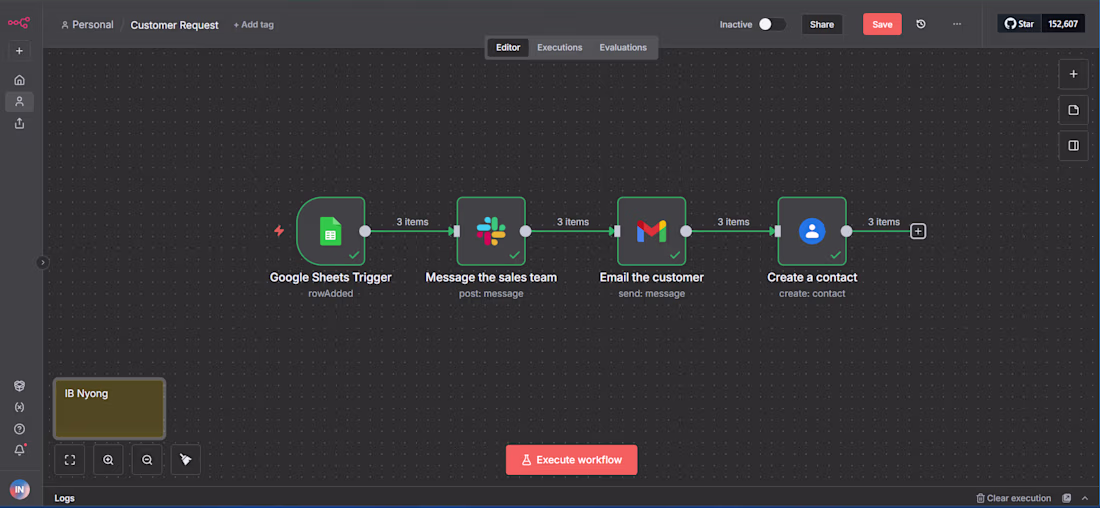The image size is (1100, 508).
Task: Toggle the Inactive workflow switch
Action: pyautogui.click(x=772, y=24)
